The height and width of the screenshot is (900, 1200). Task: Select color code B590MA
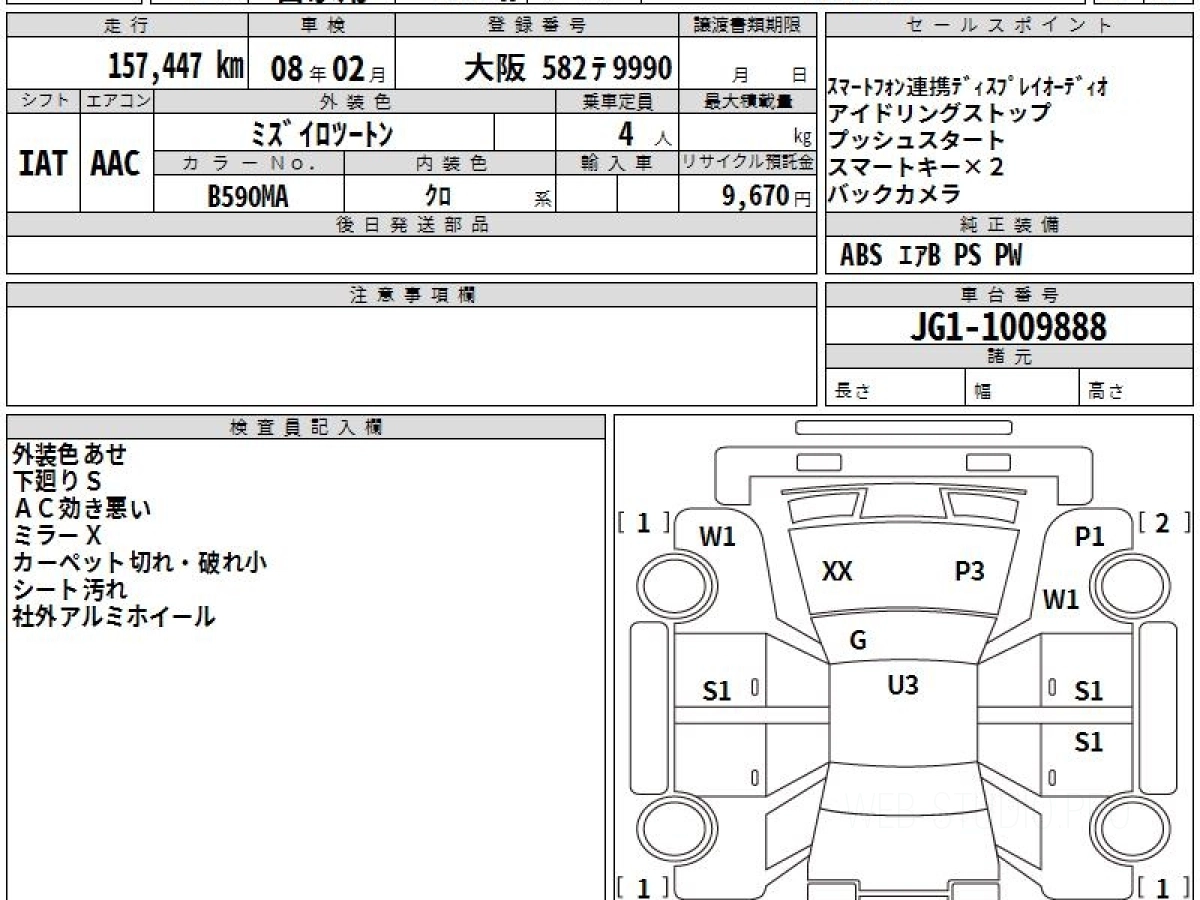pos(248,196)
